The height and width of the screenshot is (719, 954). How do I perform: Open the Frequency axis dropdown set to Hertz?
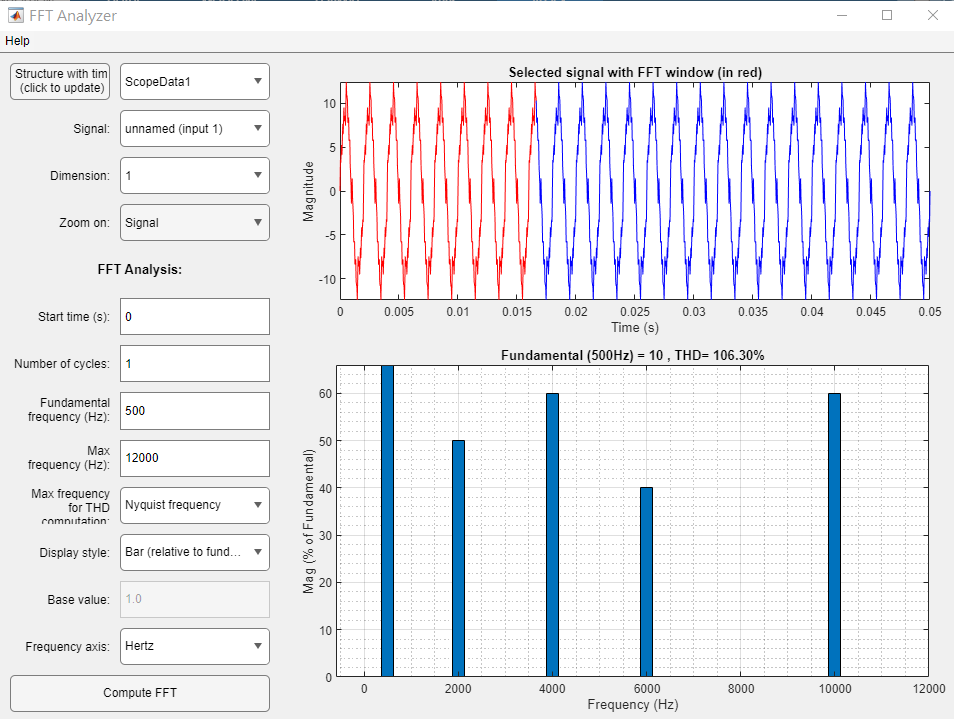(x=195, y=646)
